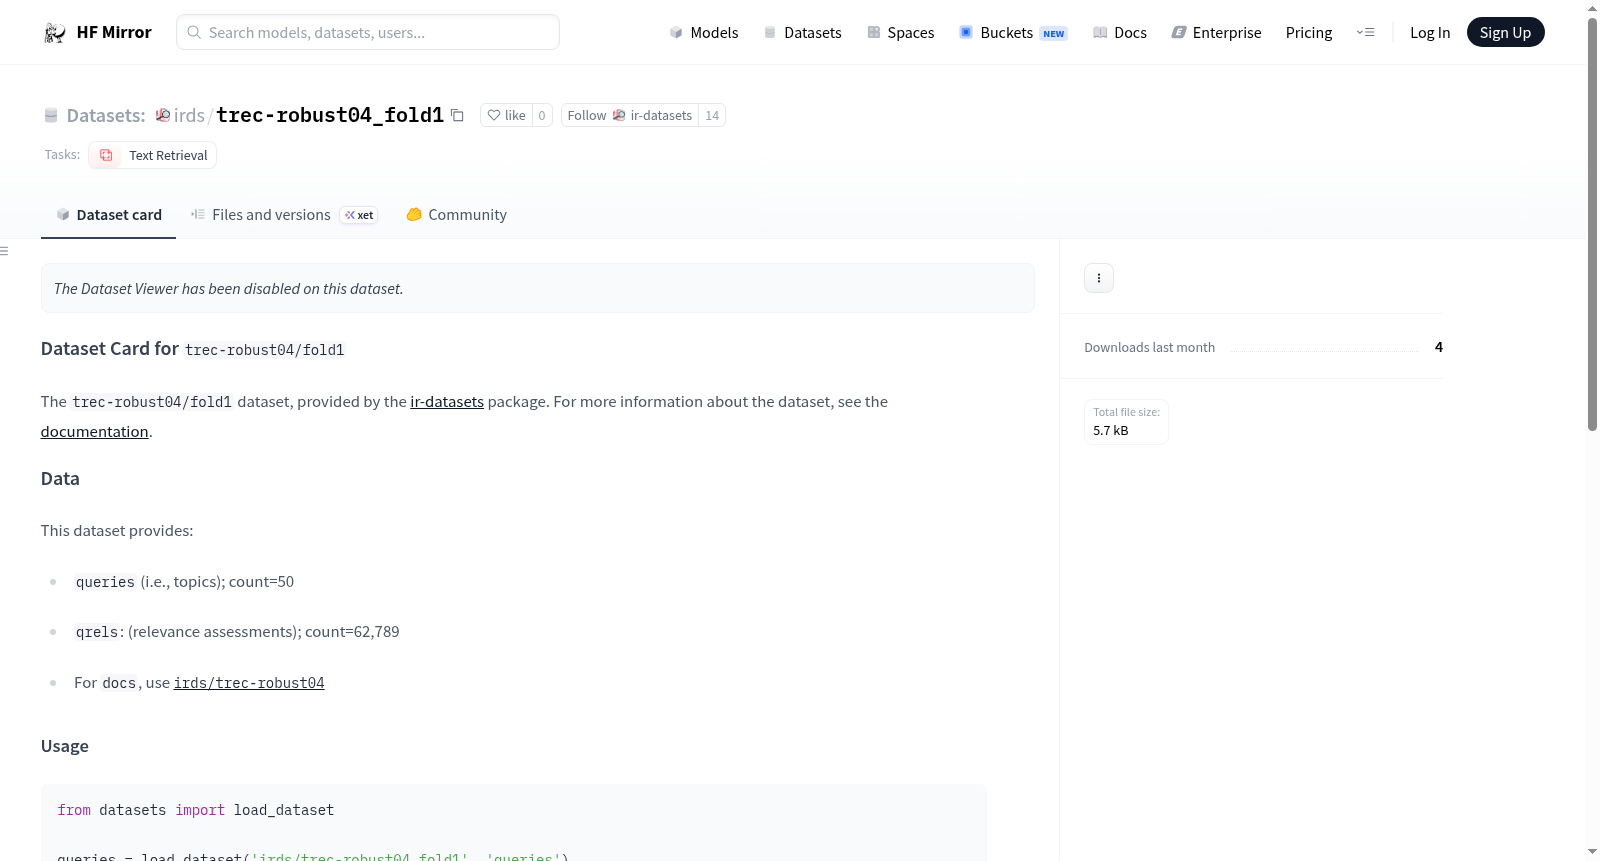This screenshot has width=1600, height=861.
Task: Click the HF Mirror logo icon
Action: tap(55, 33)
